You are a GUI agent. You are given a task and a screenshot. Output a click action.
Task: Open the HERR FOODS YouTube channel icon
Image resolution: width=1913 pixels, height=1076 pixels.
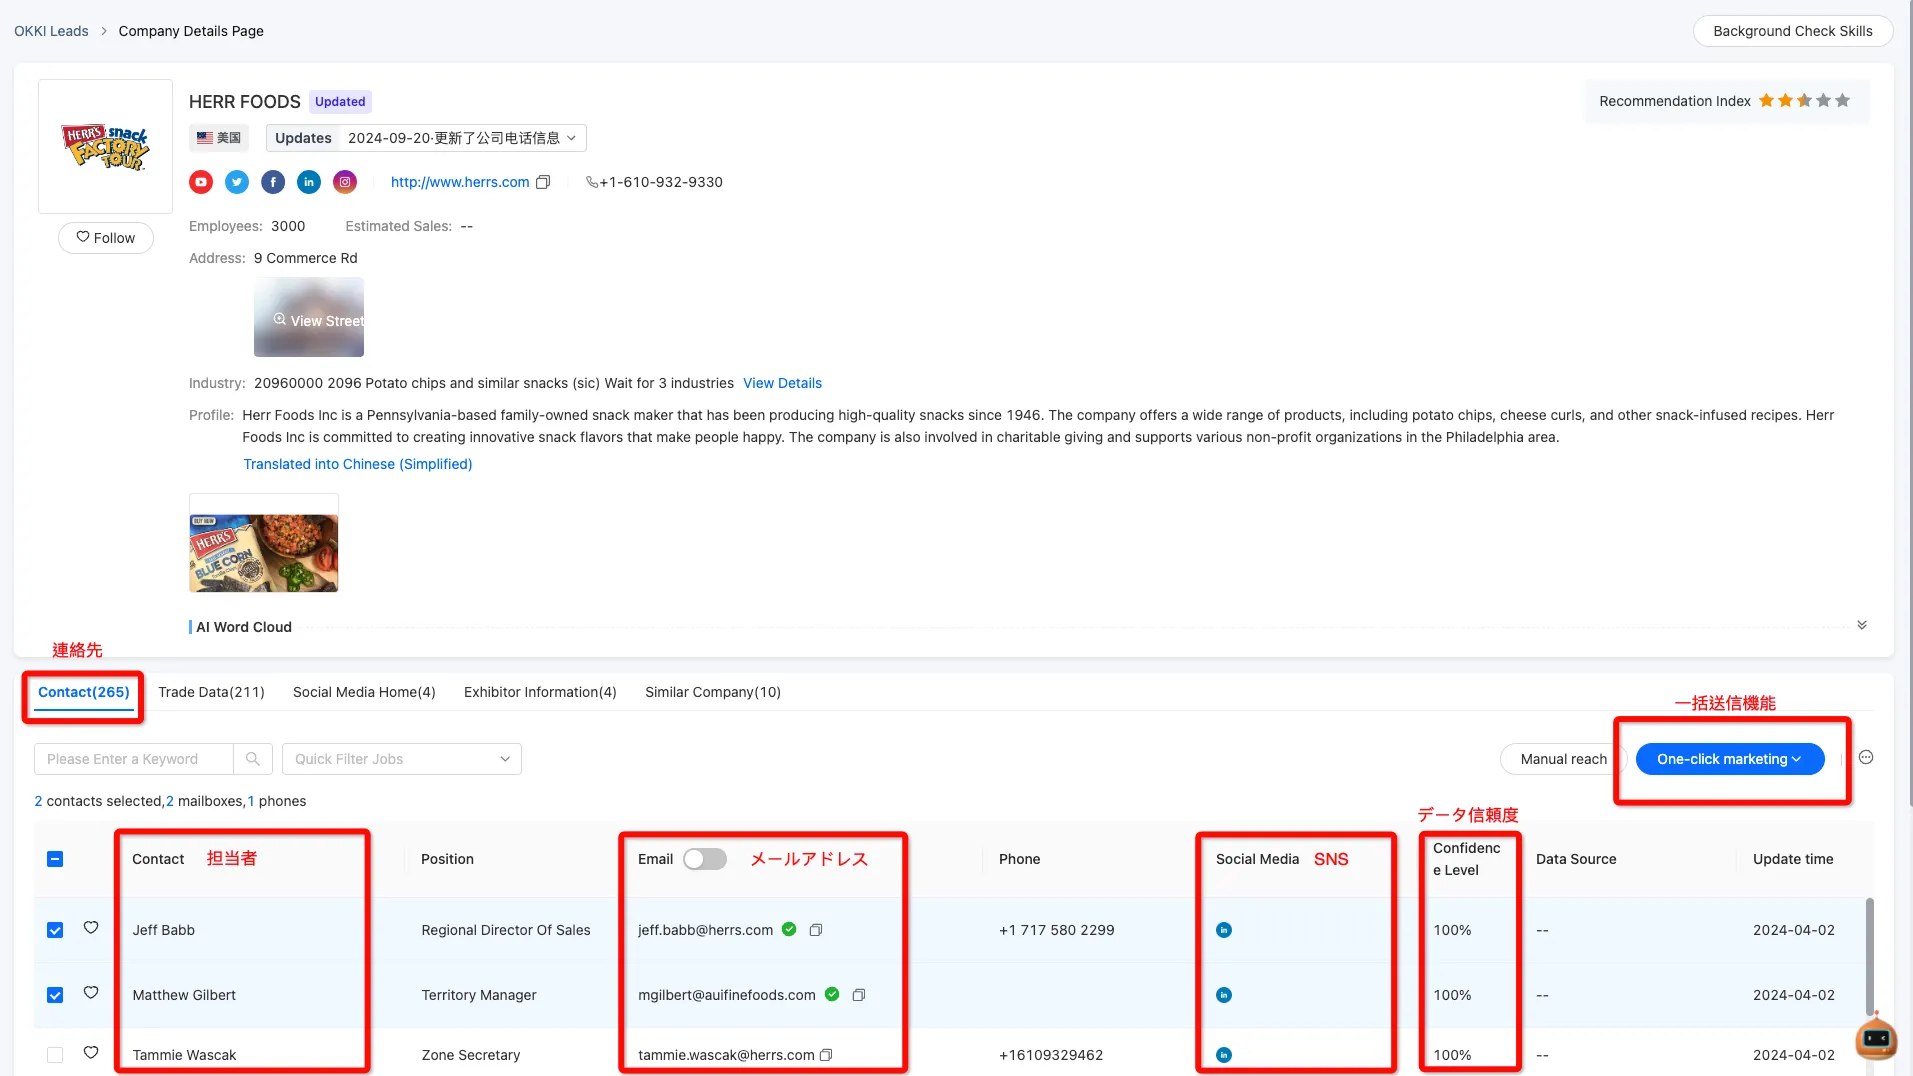[x=201, y=182]
